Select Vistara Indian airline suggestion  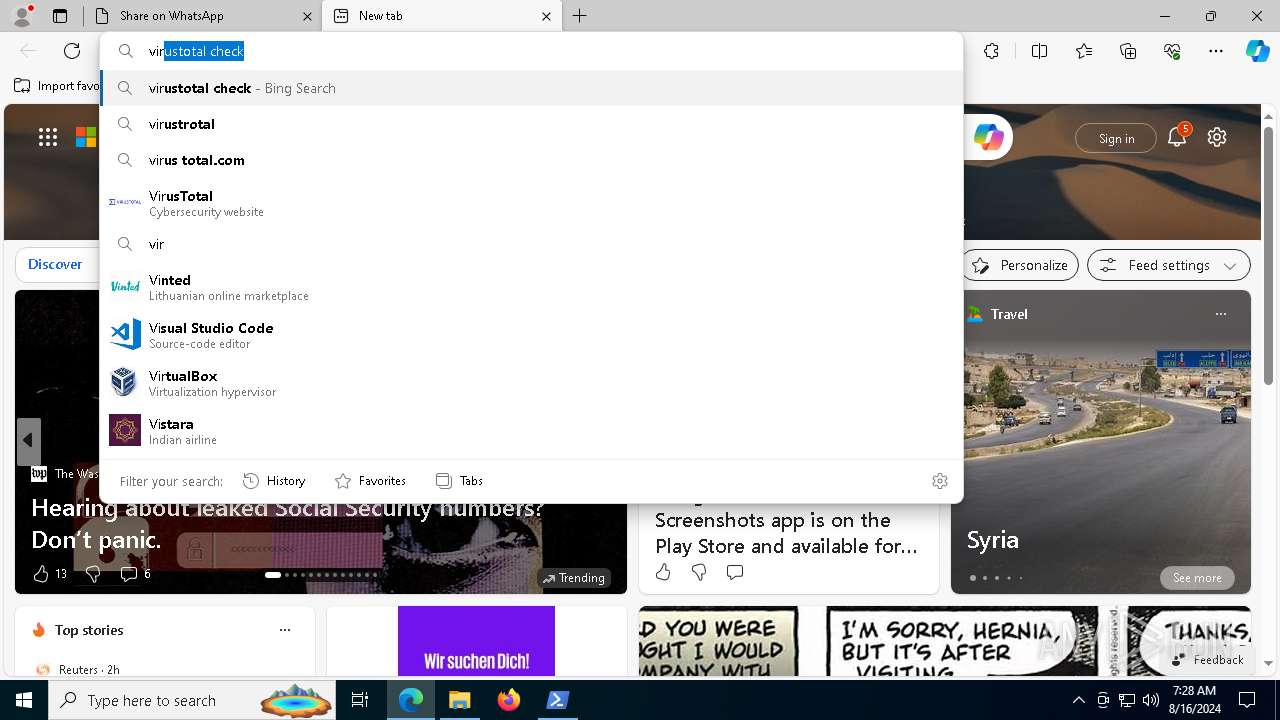[x=531, y=431]
